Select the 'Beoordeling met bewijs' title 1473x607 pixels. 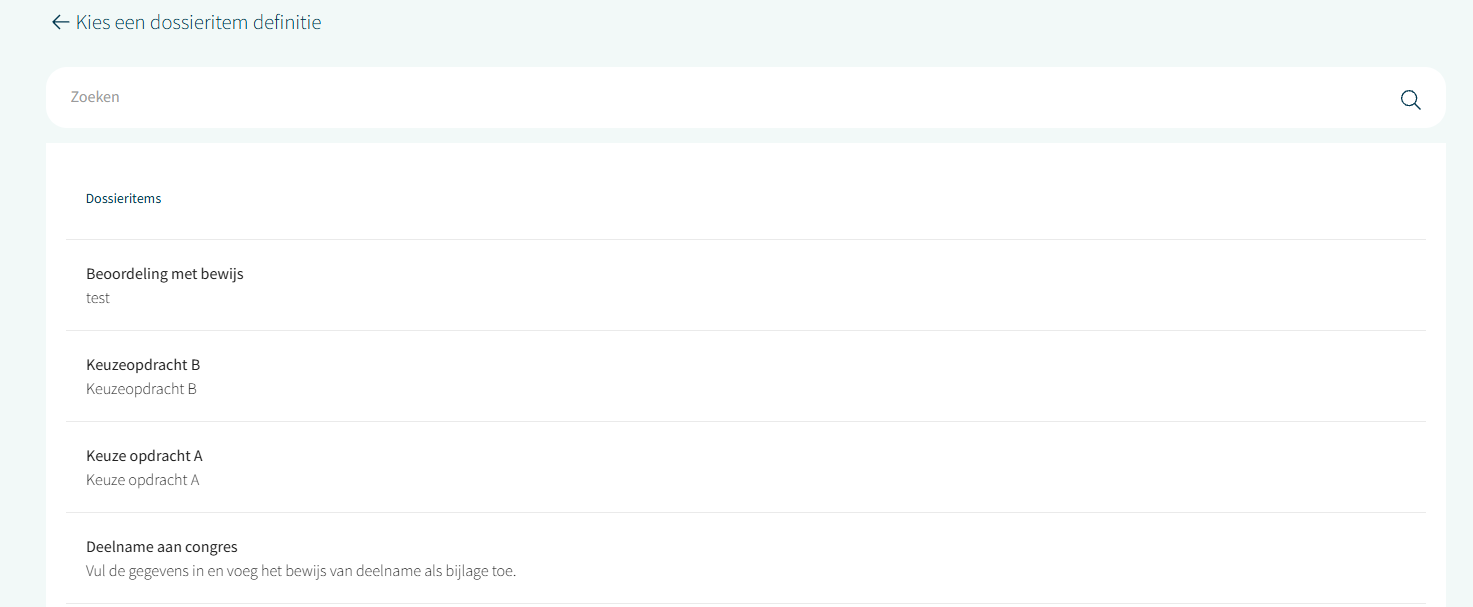click(x=165, y=273)
